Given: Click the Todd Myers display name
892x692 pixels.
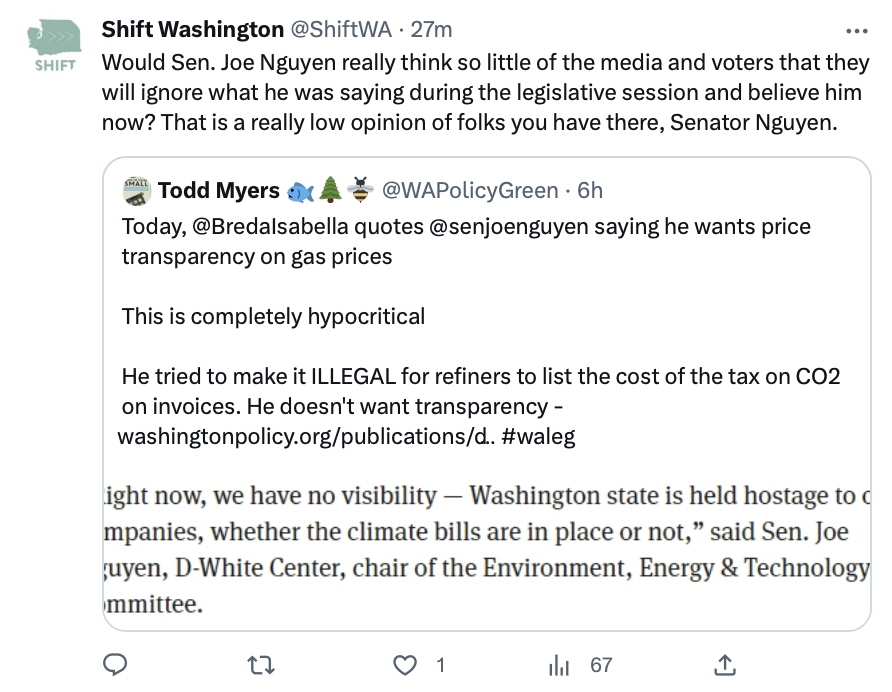Looking at the screenshot, I should (219, 191).
